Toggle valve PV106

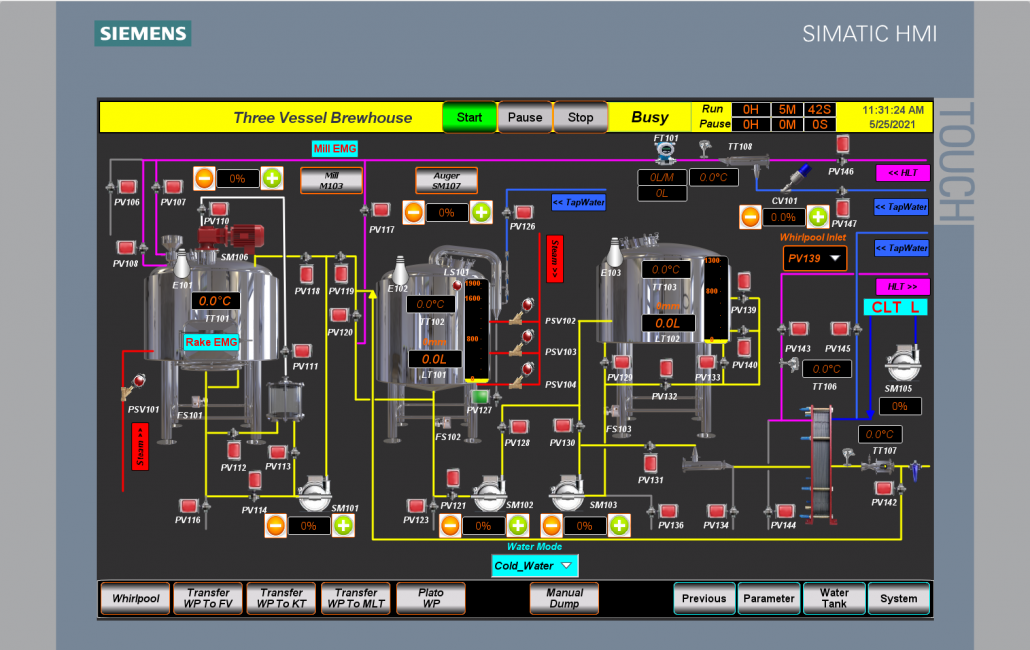pos(127,187)
